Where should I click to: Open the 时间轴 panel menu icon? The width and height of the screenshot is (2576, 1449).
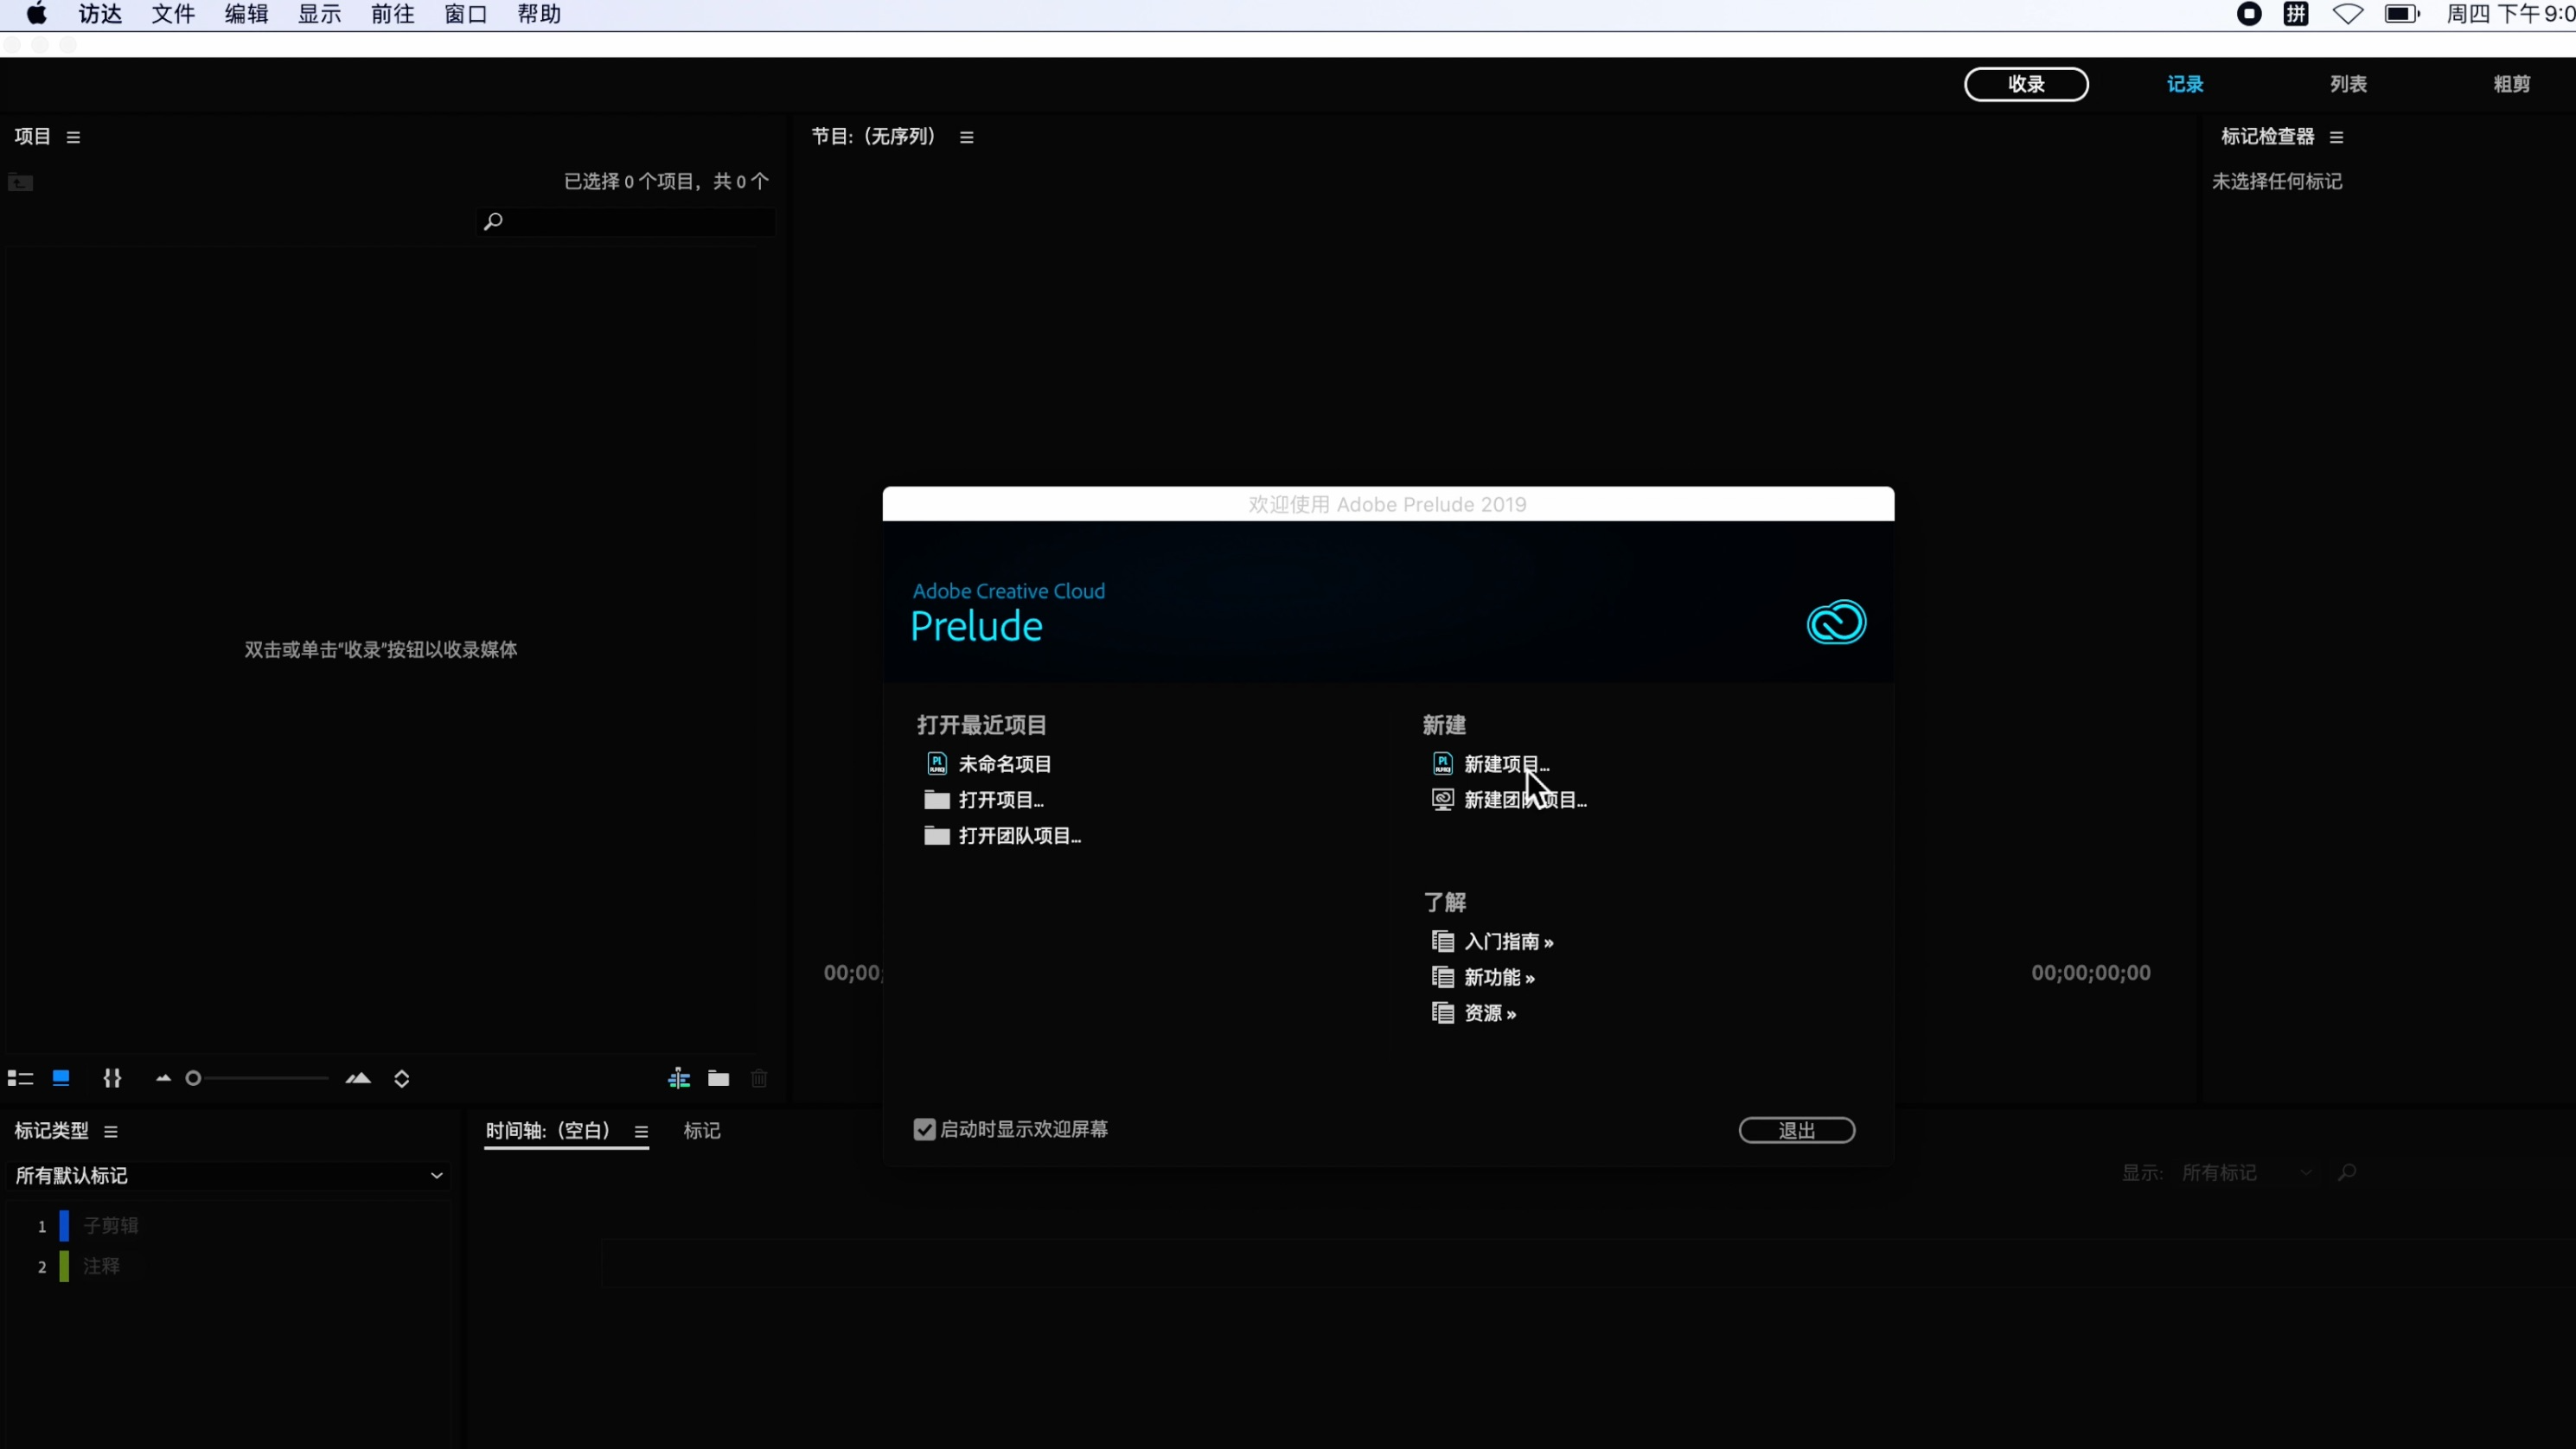641,1131
